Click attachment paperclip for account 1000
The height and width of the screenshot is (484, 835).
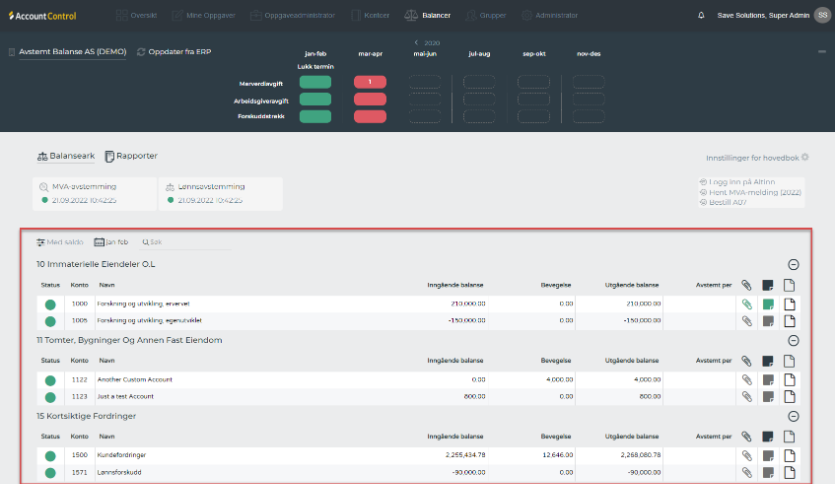pos(746,304)
